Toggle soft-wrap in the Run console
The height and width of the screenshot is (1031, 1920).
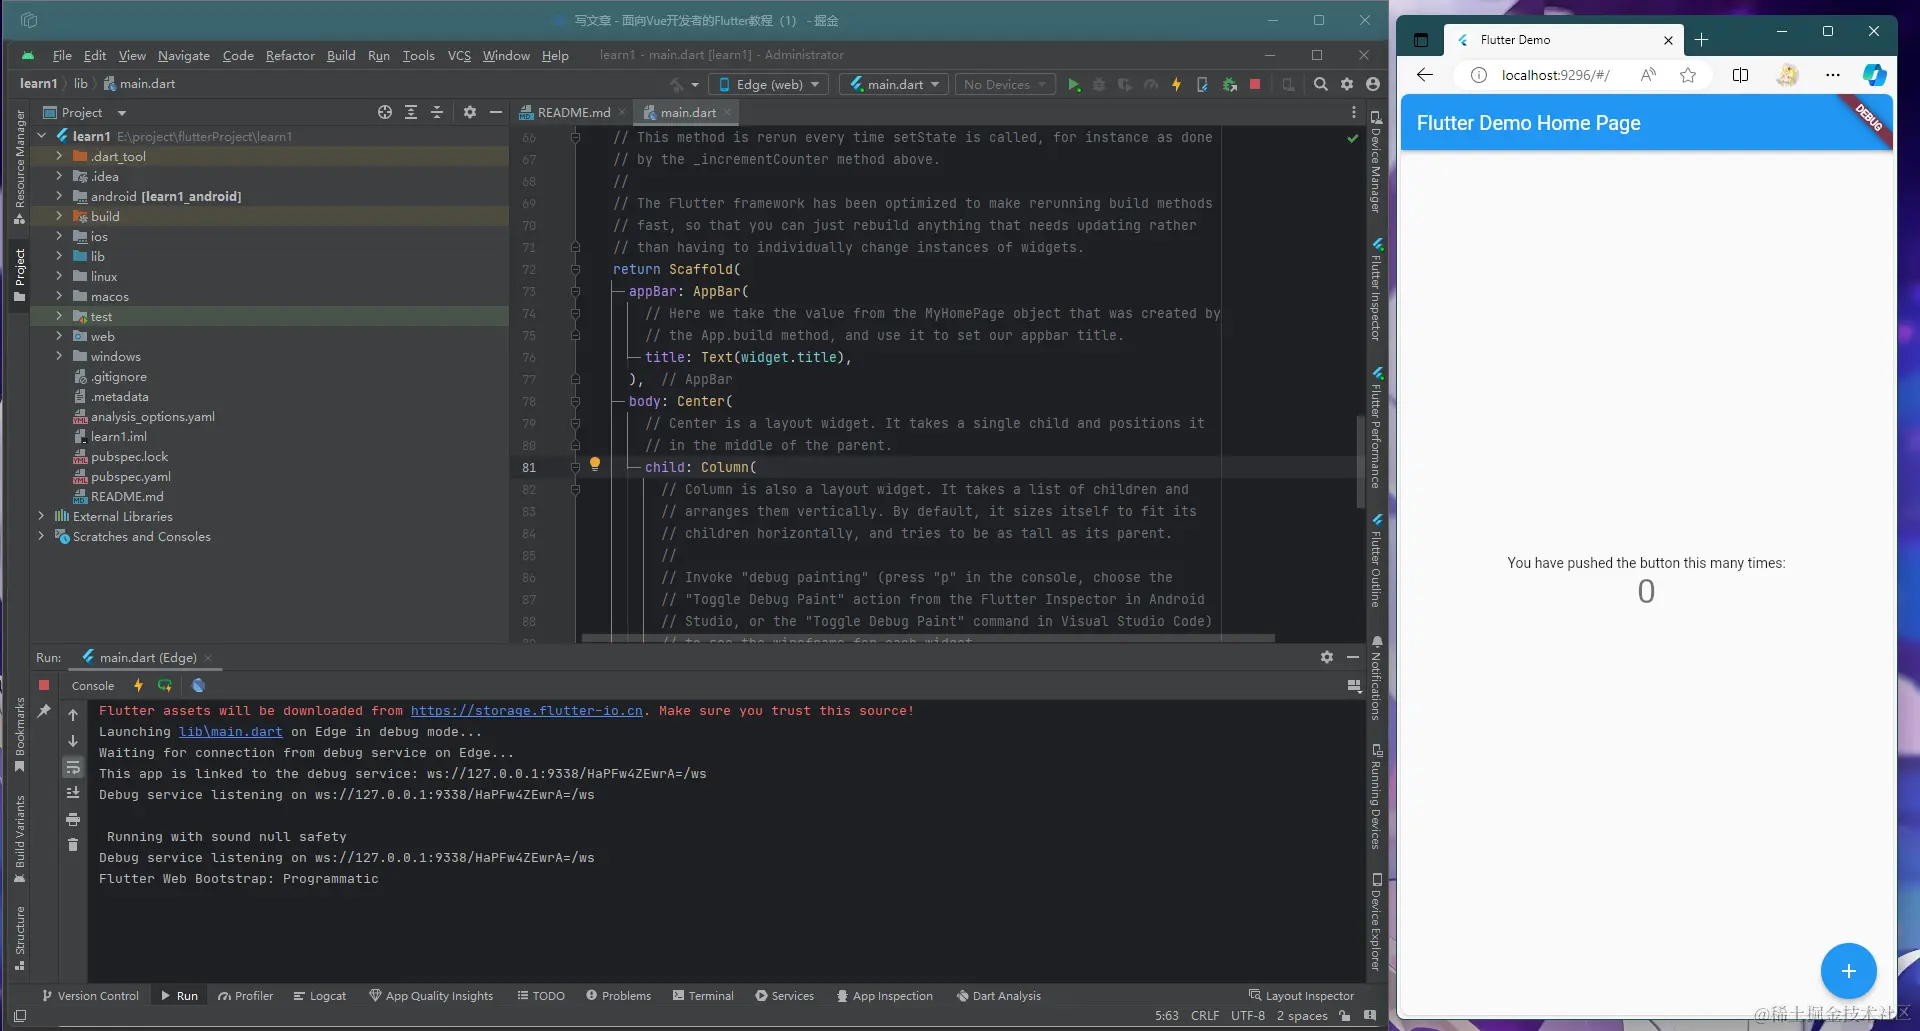(73, 768)
